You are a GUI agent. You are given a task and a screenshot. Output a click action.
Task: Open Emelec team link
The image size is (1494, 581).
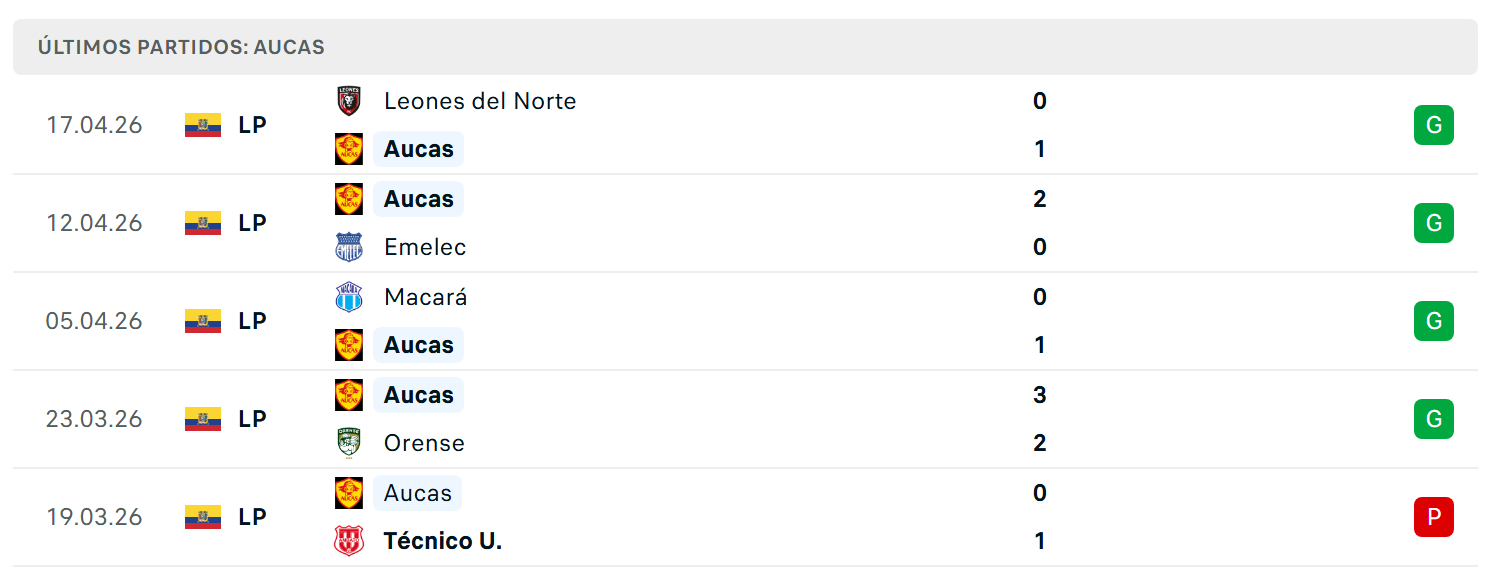425,247
